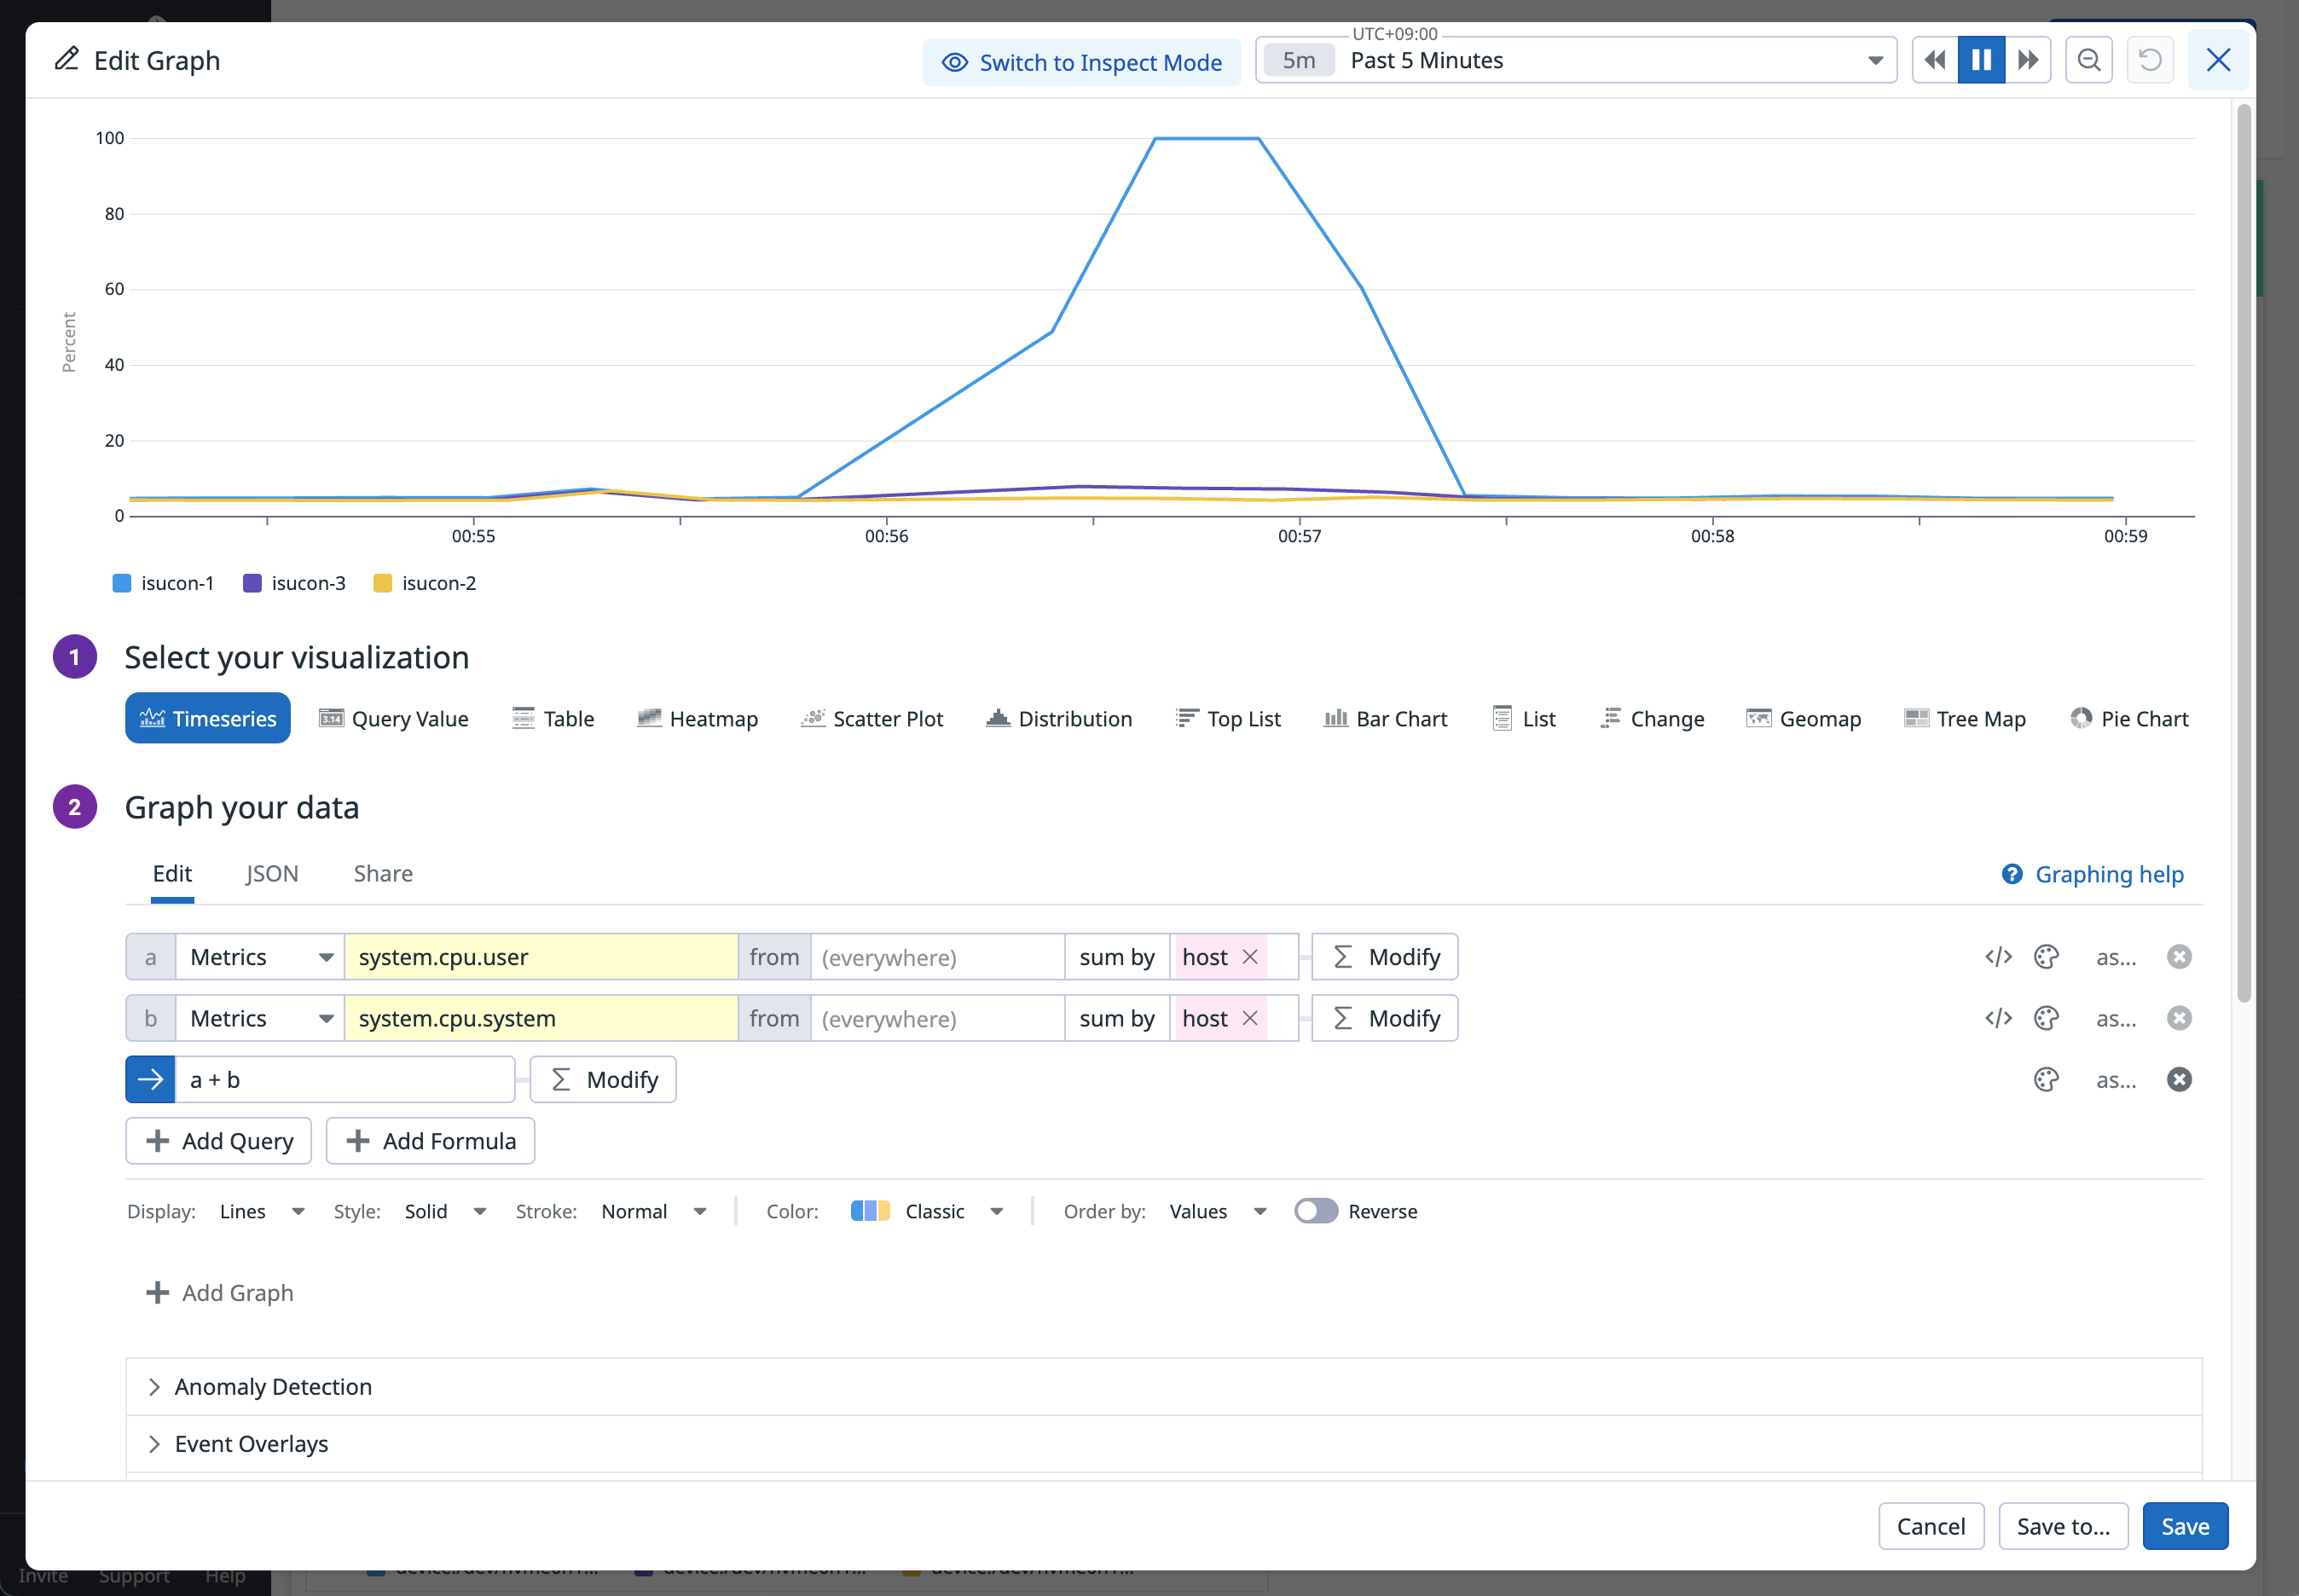Click the rewind time range icon
Viewport: 2299px width, 1596px height.
click(x=1934, y=61)
